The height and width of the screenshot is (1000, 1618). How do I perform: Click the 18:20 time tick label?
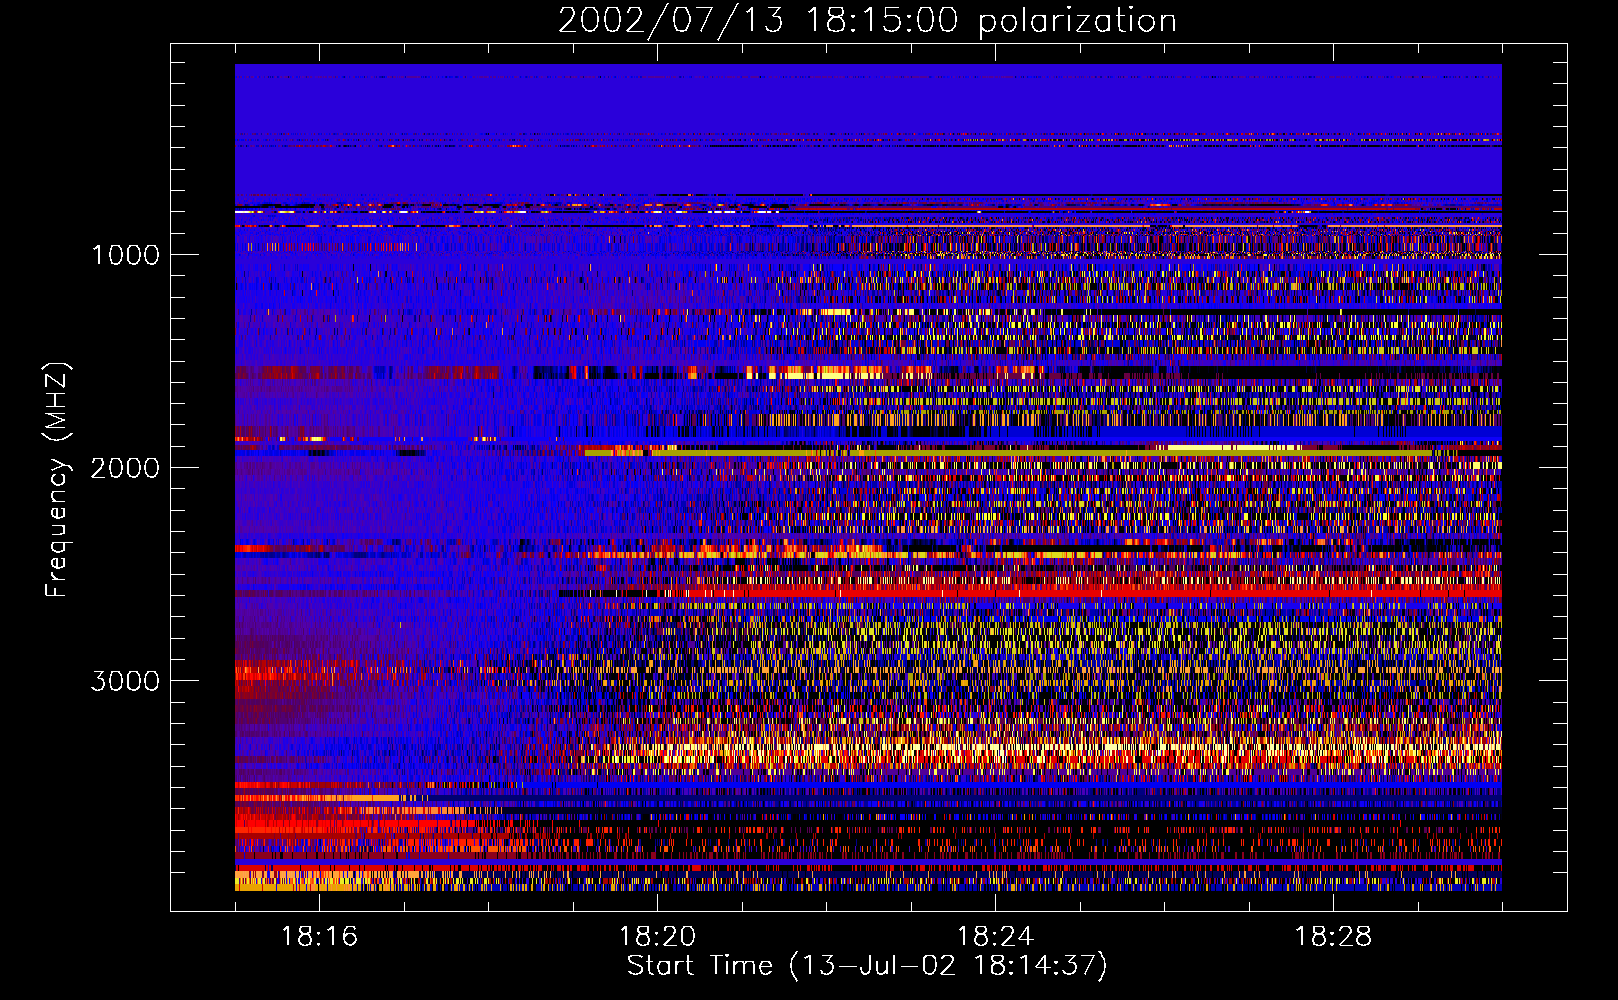click(x=657, y=937)
